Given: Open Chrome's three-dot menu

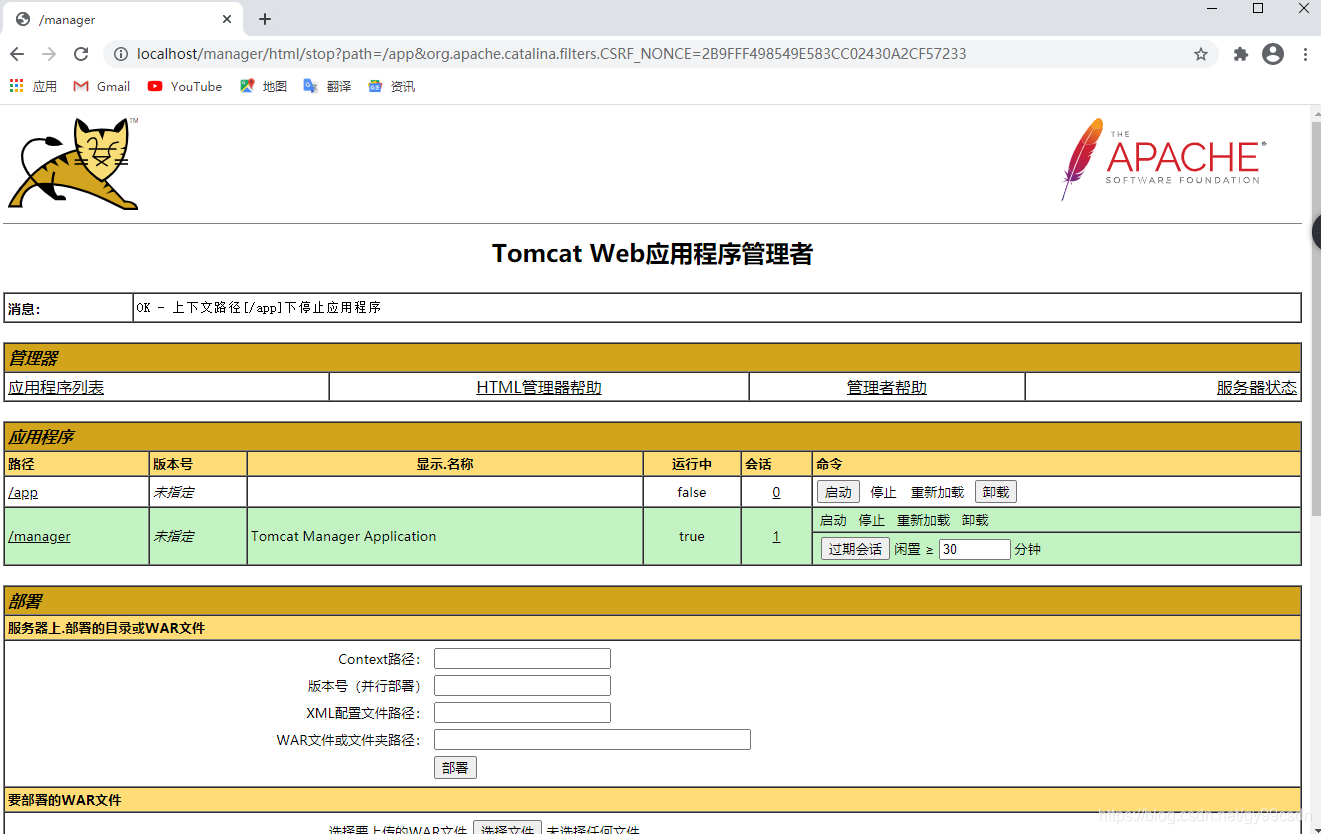Looking at the screenshot, I should [x=1305, y=54].
